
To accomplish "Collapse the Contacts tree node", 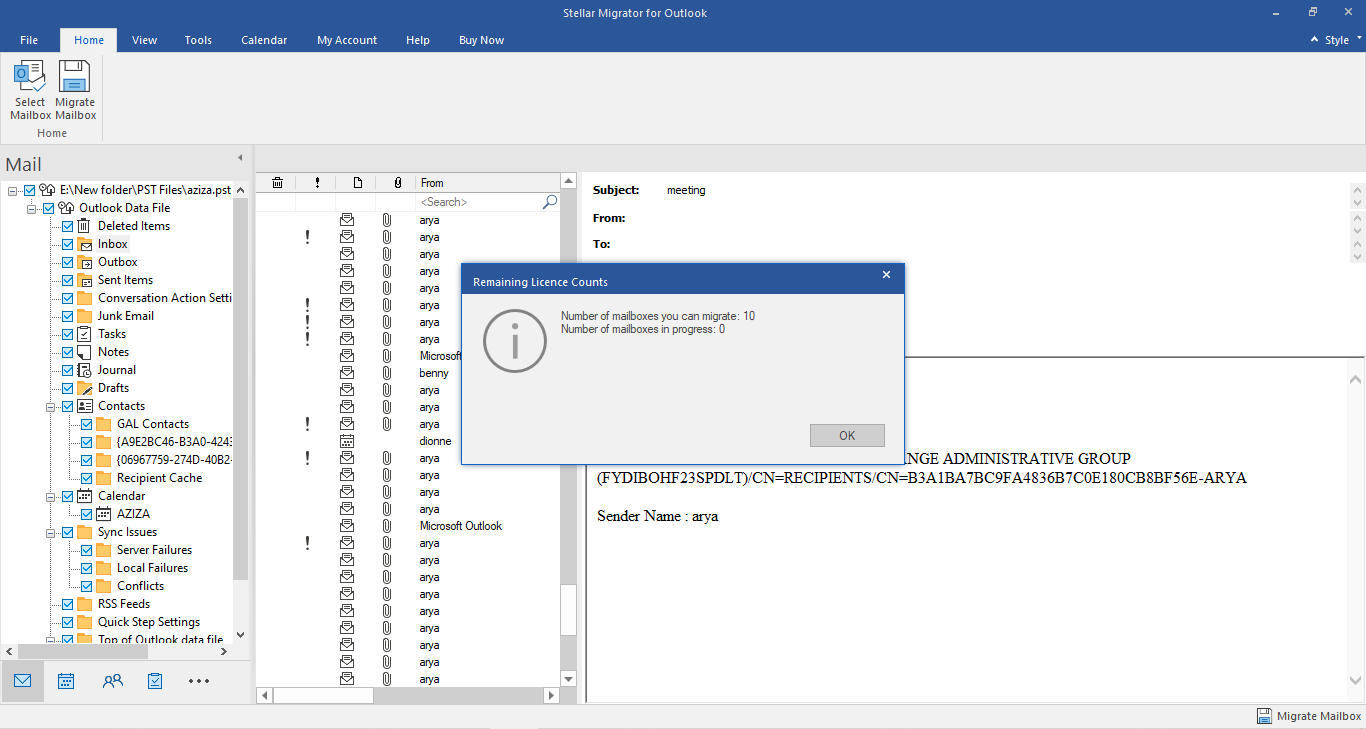I will [x=50, y=406].
